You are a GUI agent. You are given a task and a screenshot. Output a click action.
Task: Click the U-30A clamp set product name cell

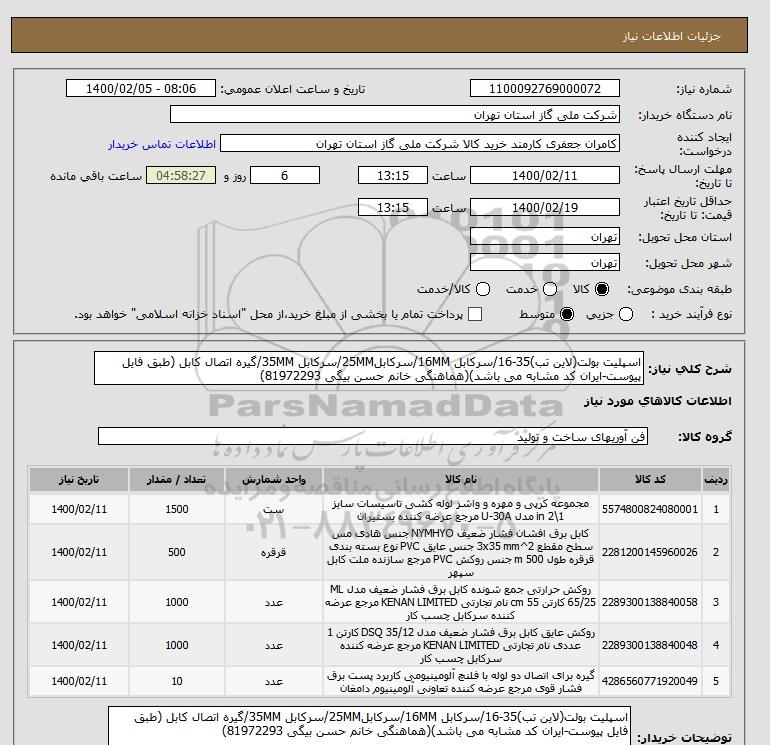pyautogui.click(x=461, y=510)
